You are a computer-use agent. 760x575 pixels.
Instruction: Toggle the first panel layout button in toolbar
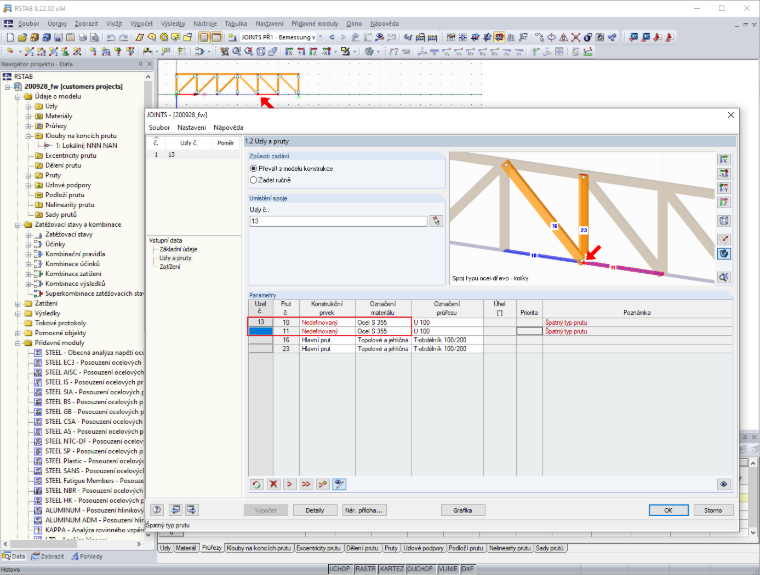click(204, 37)
